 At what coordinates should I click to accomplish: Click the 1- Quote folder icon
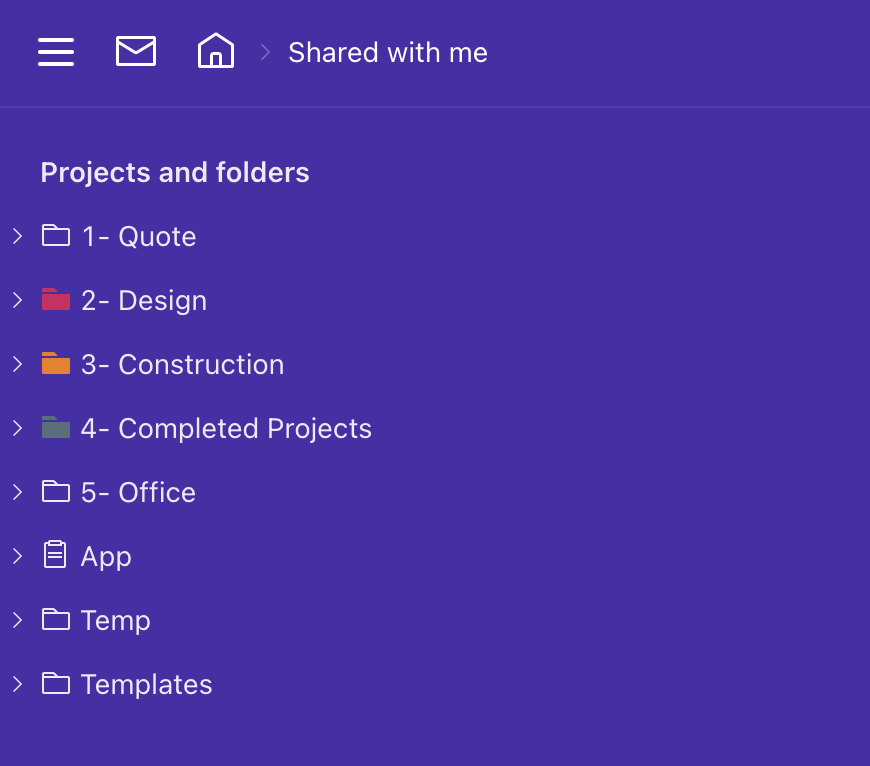56,236
